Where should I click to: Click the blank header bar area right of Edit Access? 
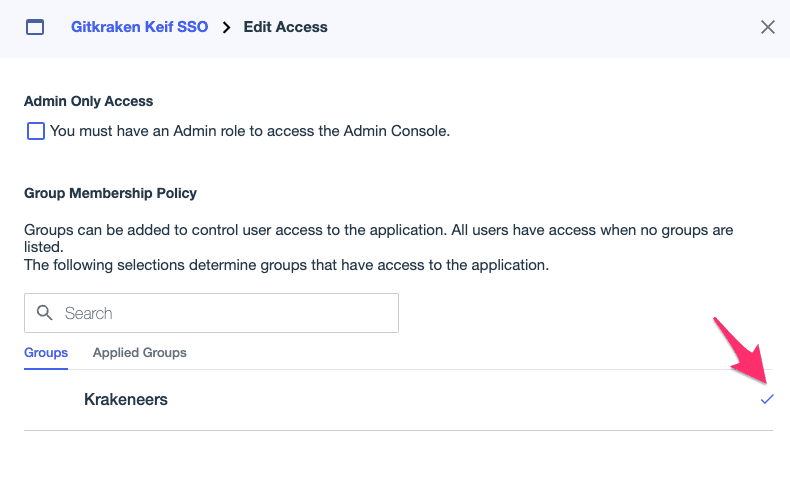(x=544, y=27)
